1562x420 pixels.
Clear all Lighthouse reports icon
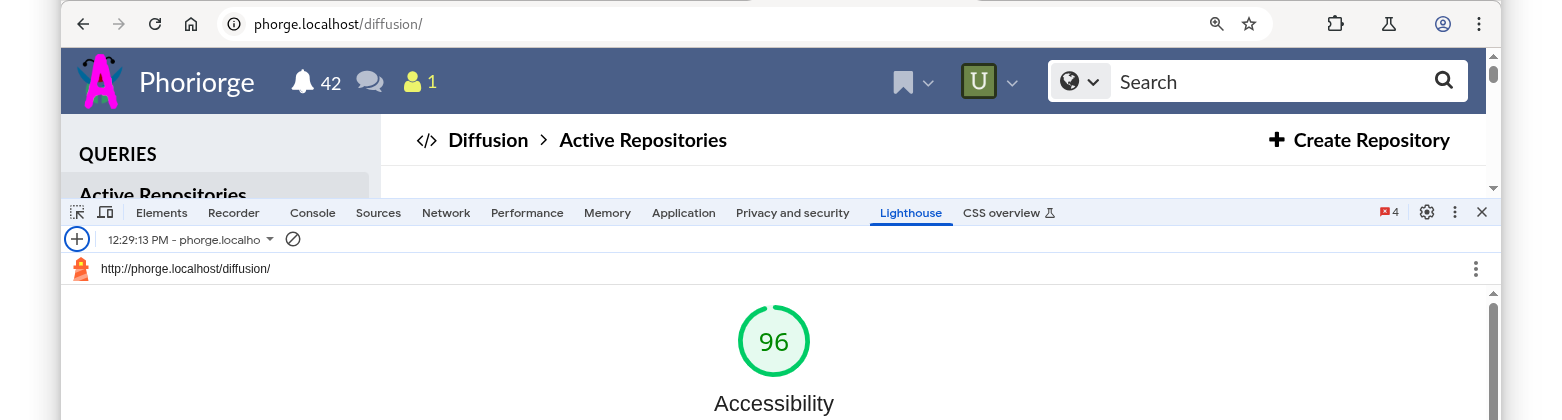pyautogui.click(x=293, y=240)
